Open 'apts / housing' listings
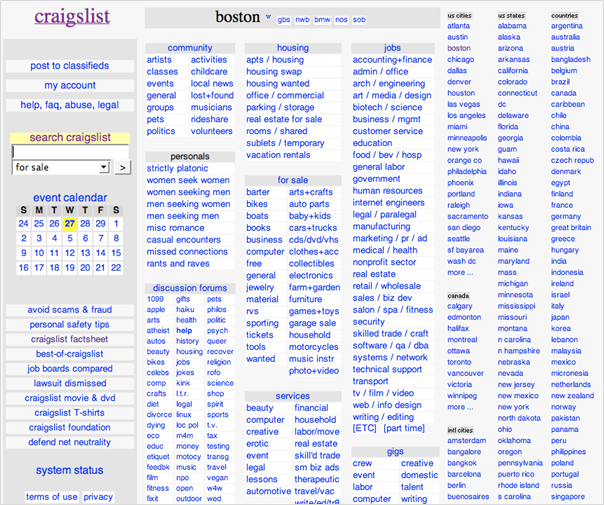Image resolution: width=604 pixels, height=505 pixels. 275,60
